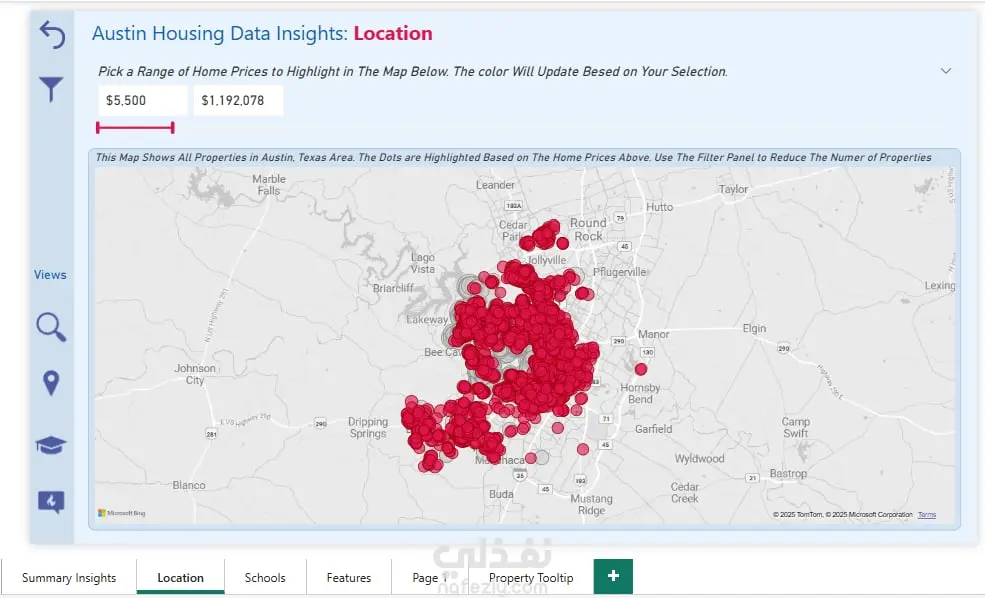Switch to the Summary Insights tab

[69, 578]
